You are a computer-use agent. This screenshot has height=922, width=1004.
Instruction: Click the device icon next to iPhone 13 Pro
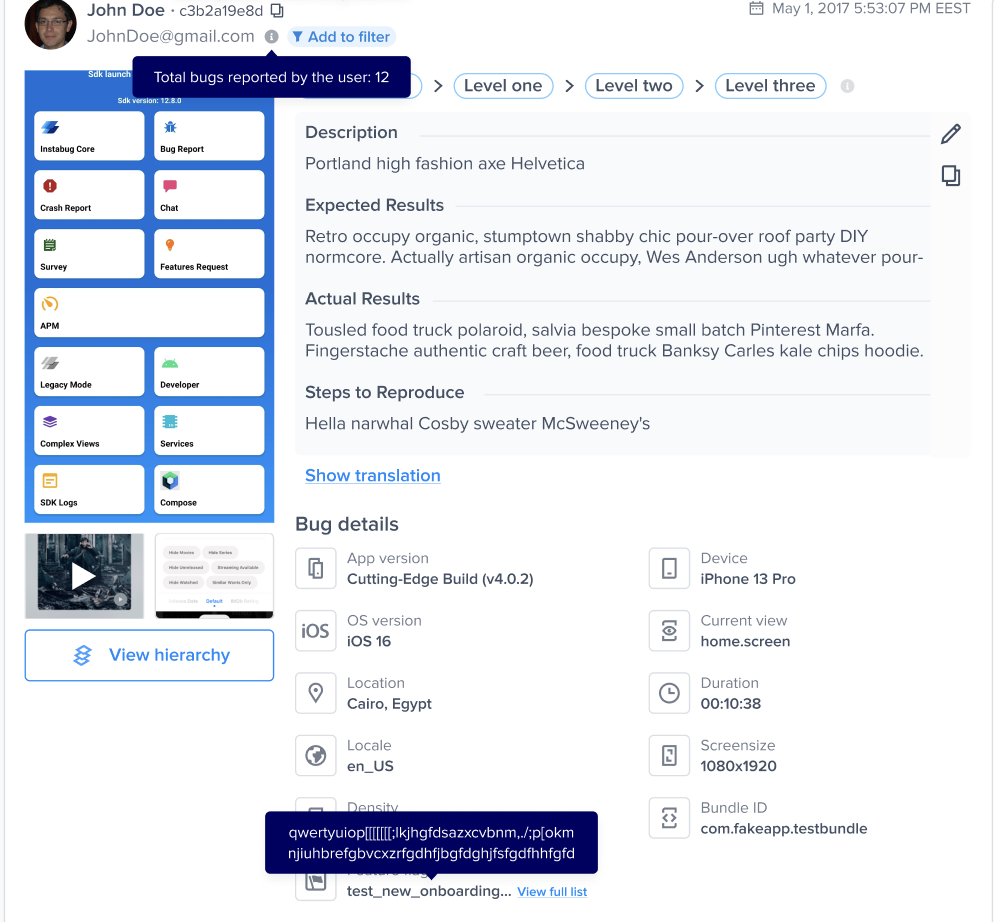pyautogui.click(x=669, y=568)
